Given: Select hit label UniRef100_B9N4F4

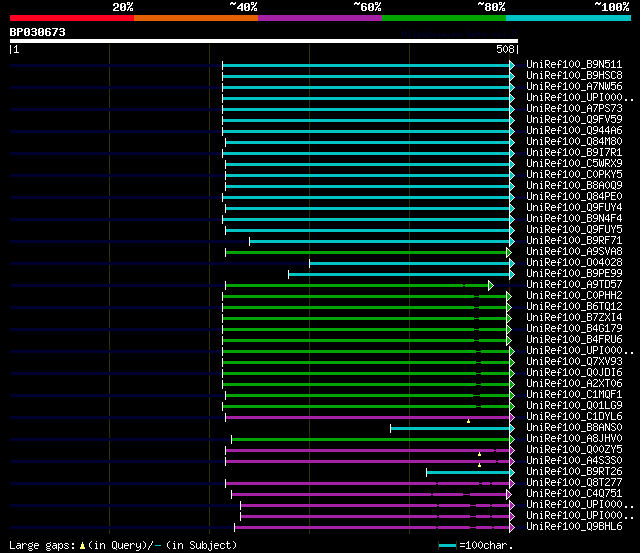Looking at the screenshot, I should tap(574, 219).
